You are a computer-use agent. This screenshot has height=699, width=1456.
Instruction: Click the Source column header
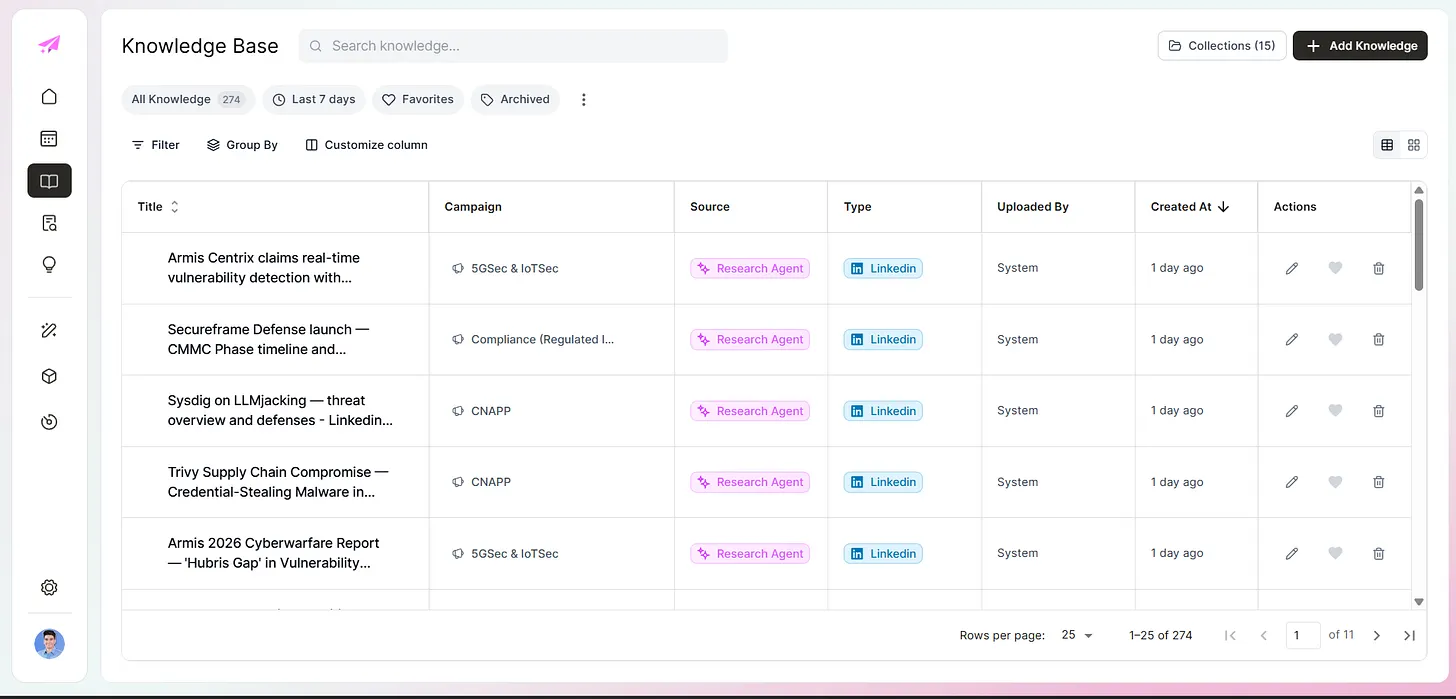coord(710,207)
